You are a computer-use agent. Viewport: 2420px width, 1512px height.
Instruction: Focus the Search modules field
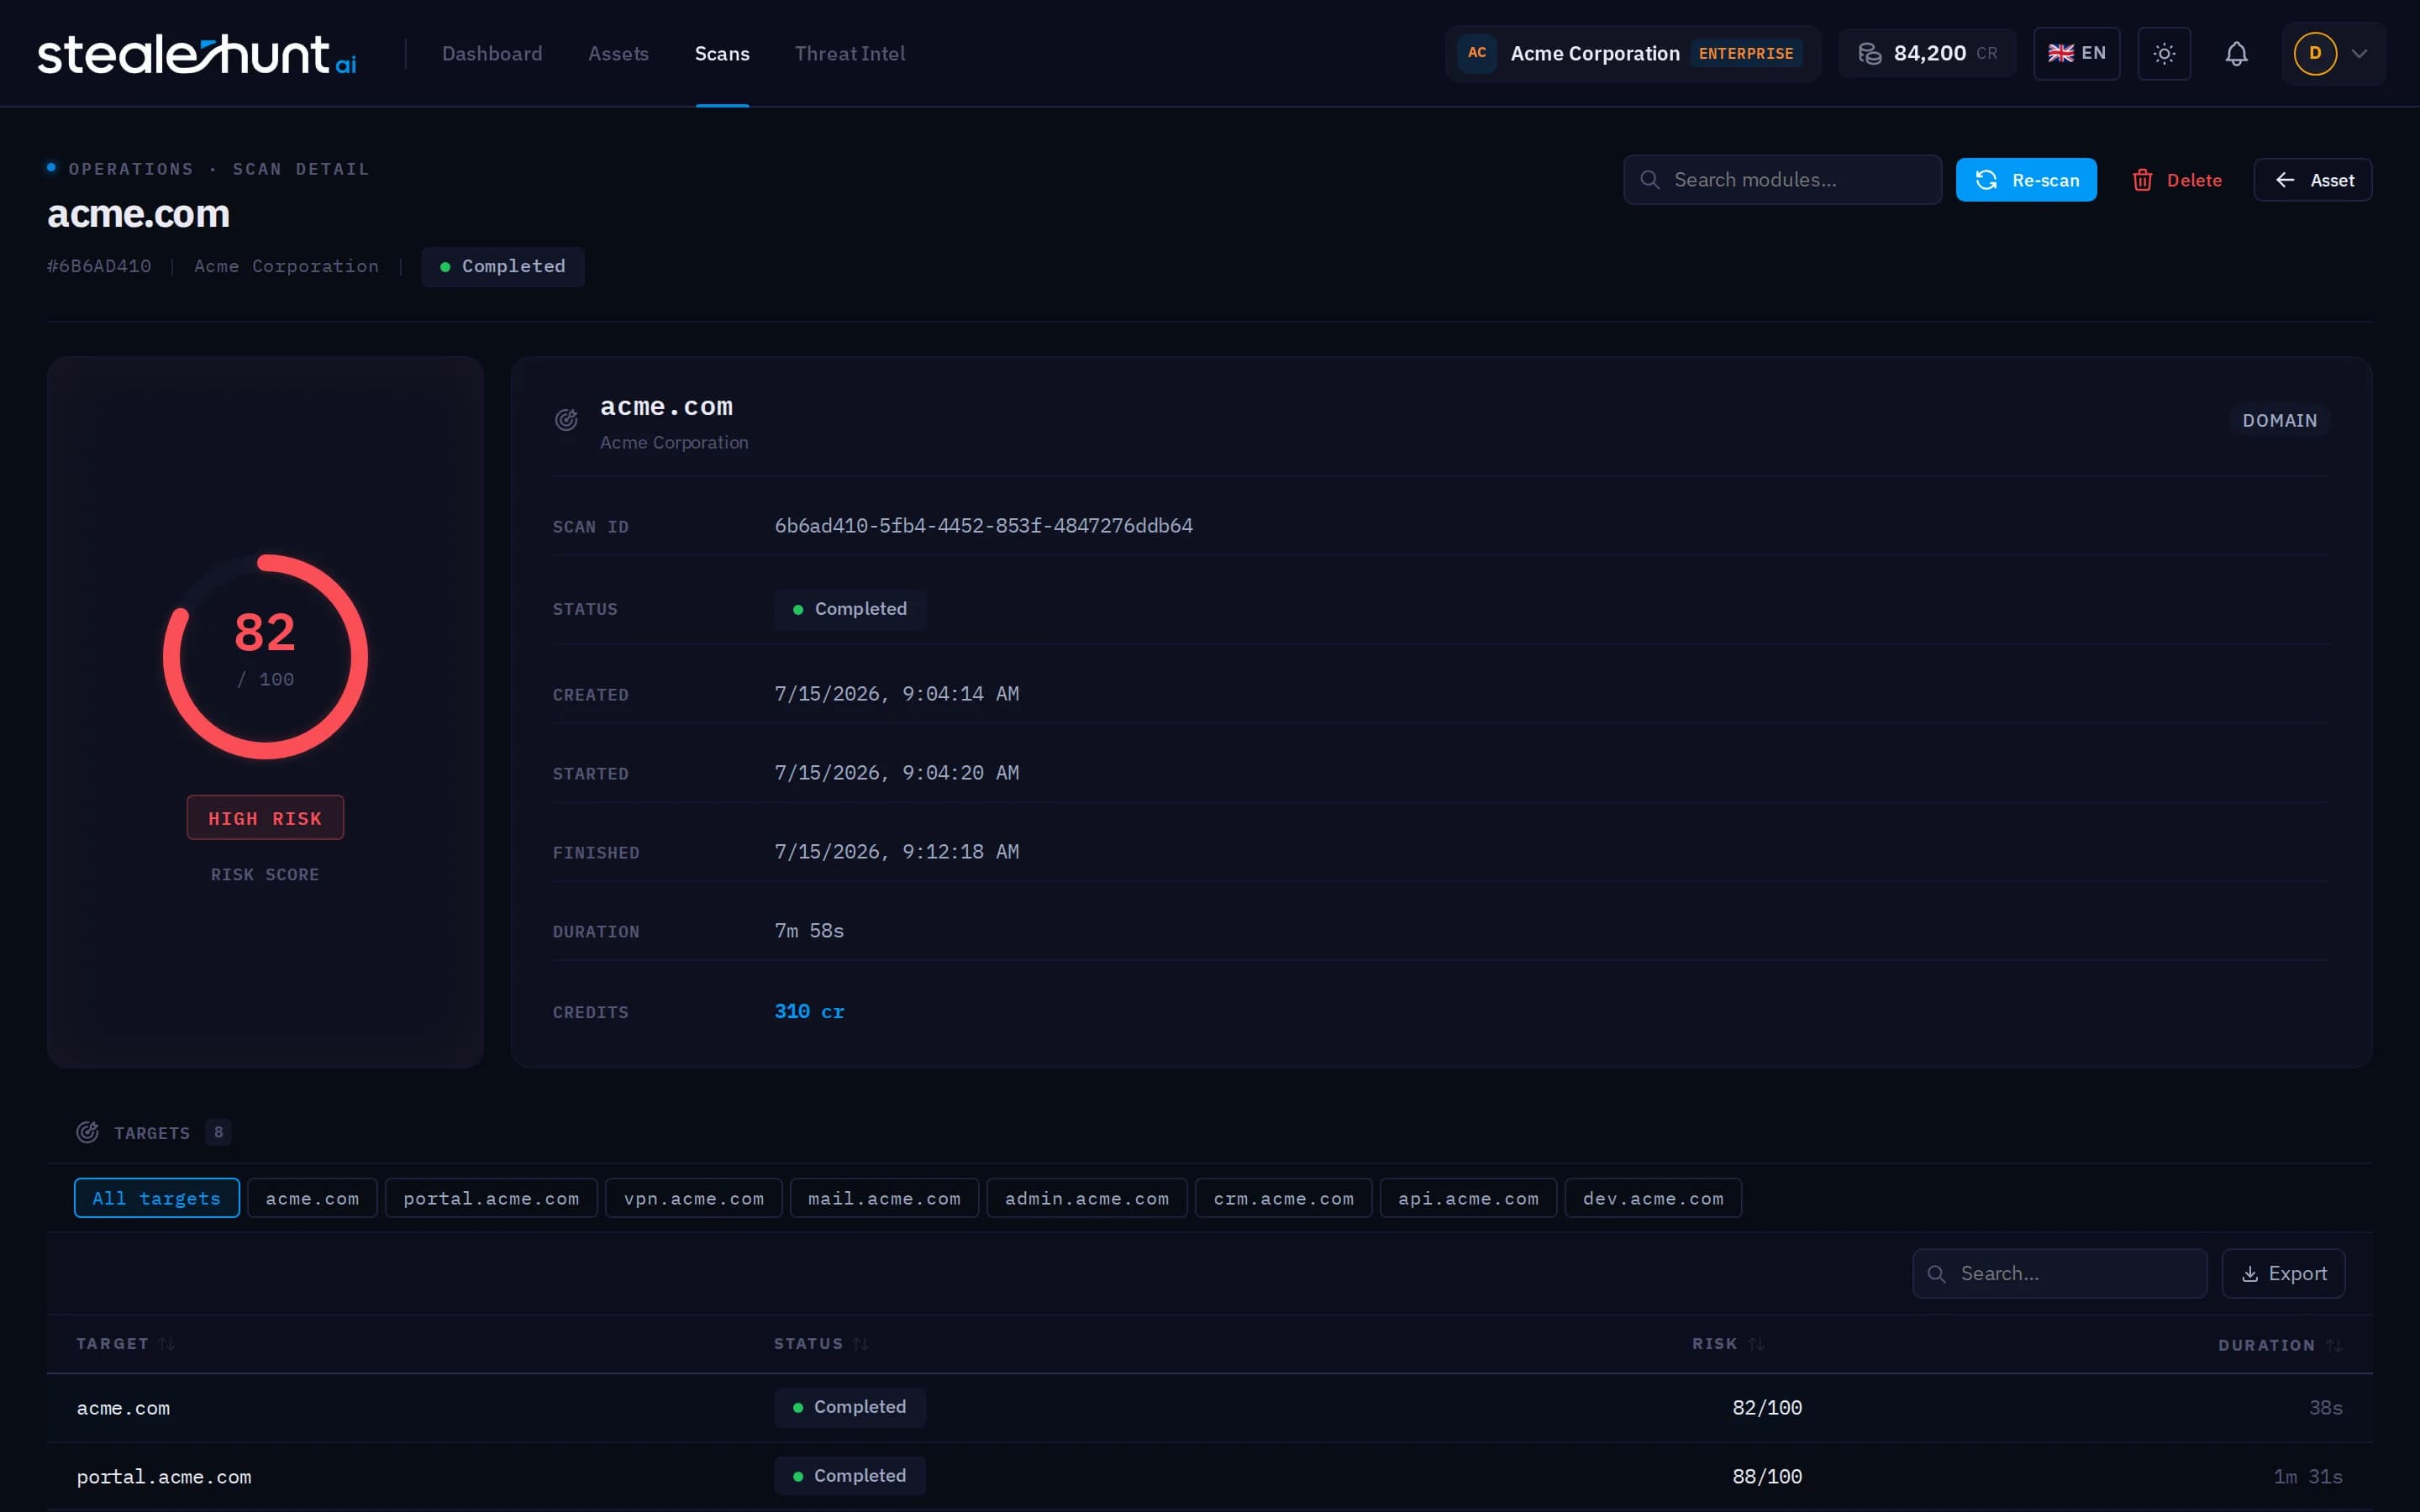tap(1782, 180)
